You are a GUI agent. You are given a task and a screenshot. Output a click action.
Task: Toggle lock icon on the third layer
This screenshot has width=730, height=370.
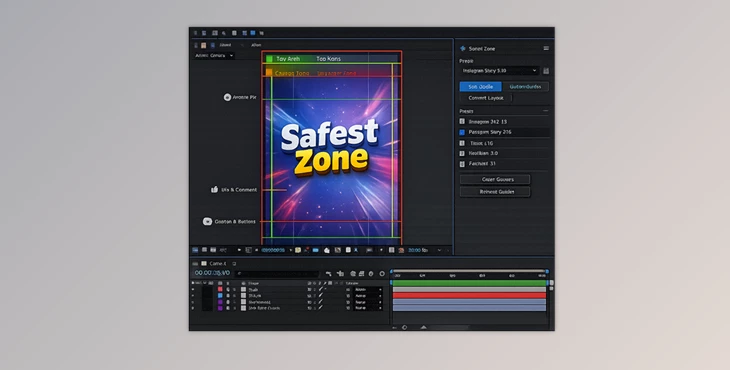[x=228, y=302]
